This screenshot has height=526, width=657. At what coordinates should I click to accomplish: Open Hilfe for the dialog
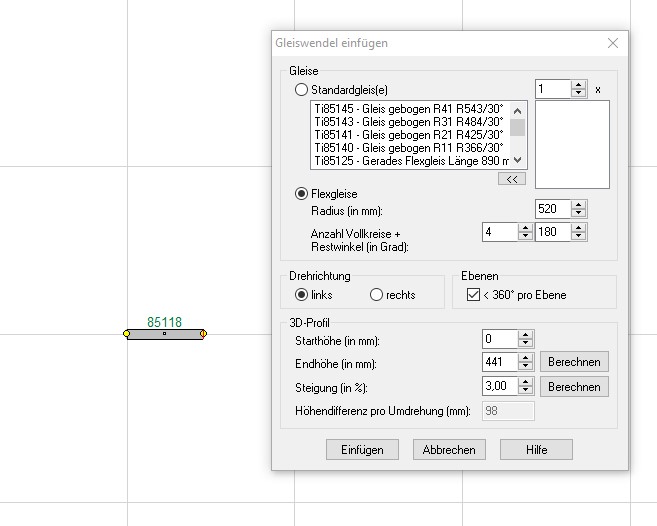click(x=536, y=450)
